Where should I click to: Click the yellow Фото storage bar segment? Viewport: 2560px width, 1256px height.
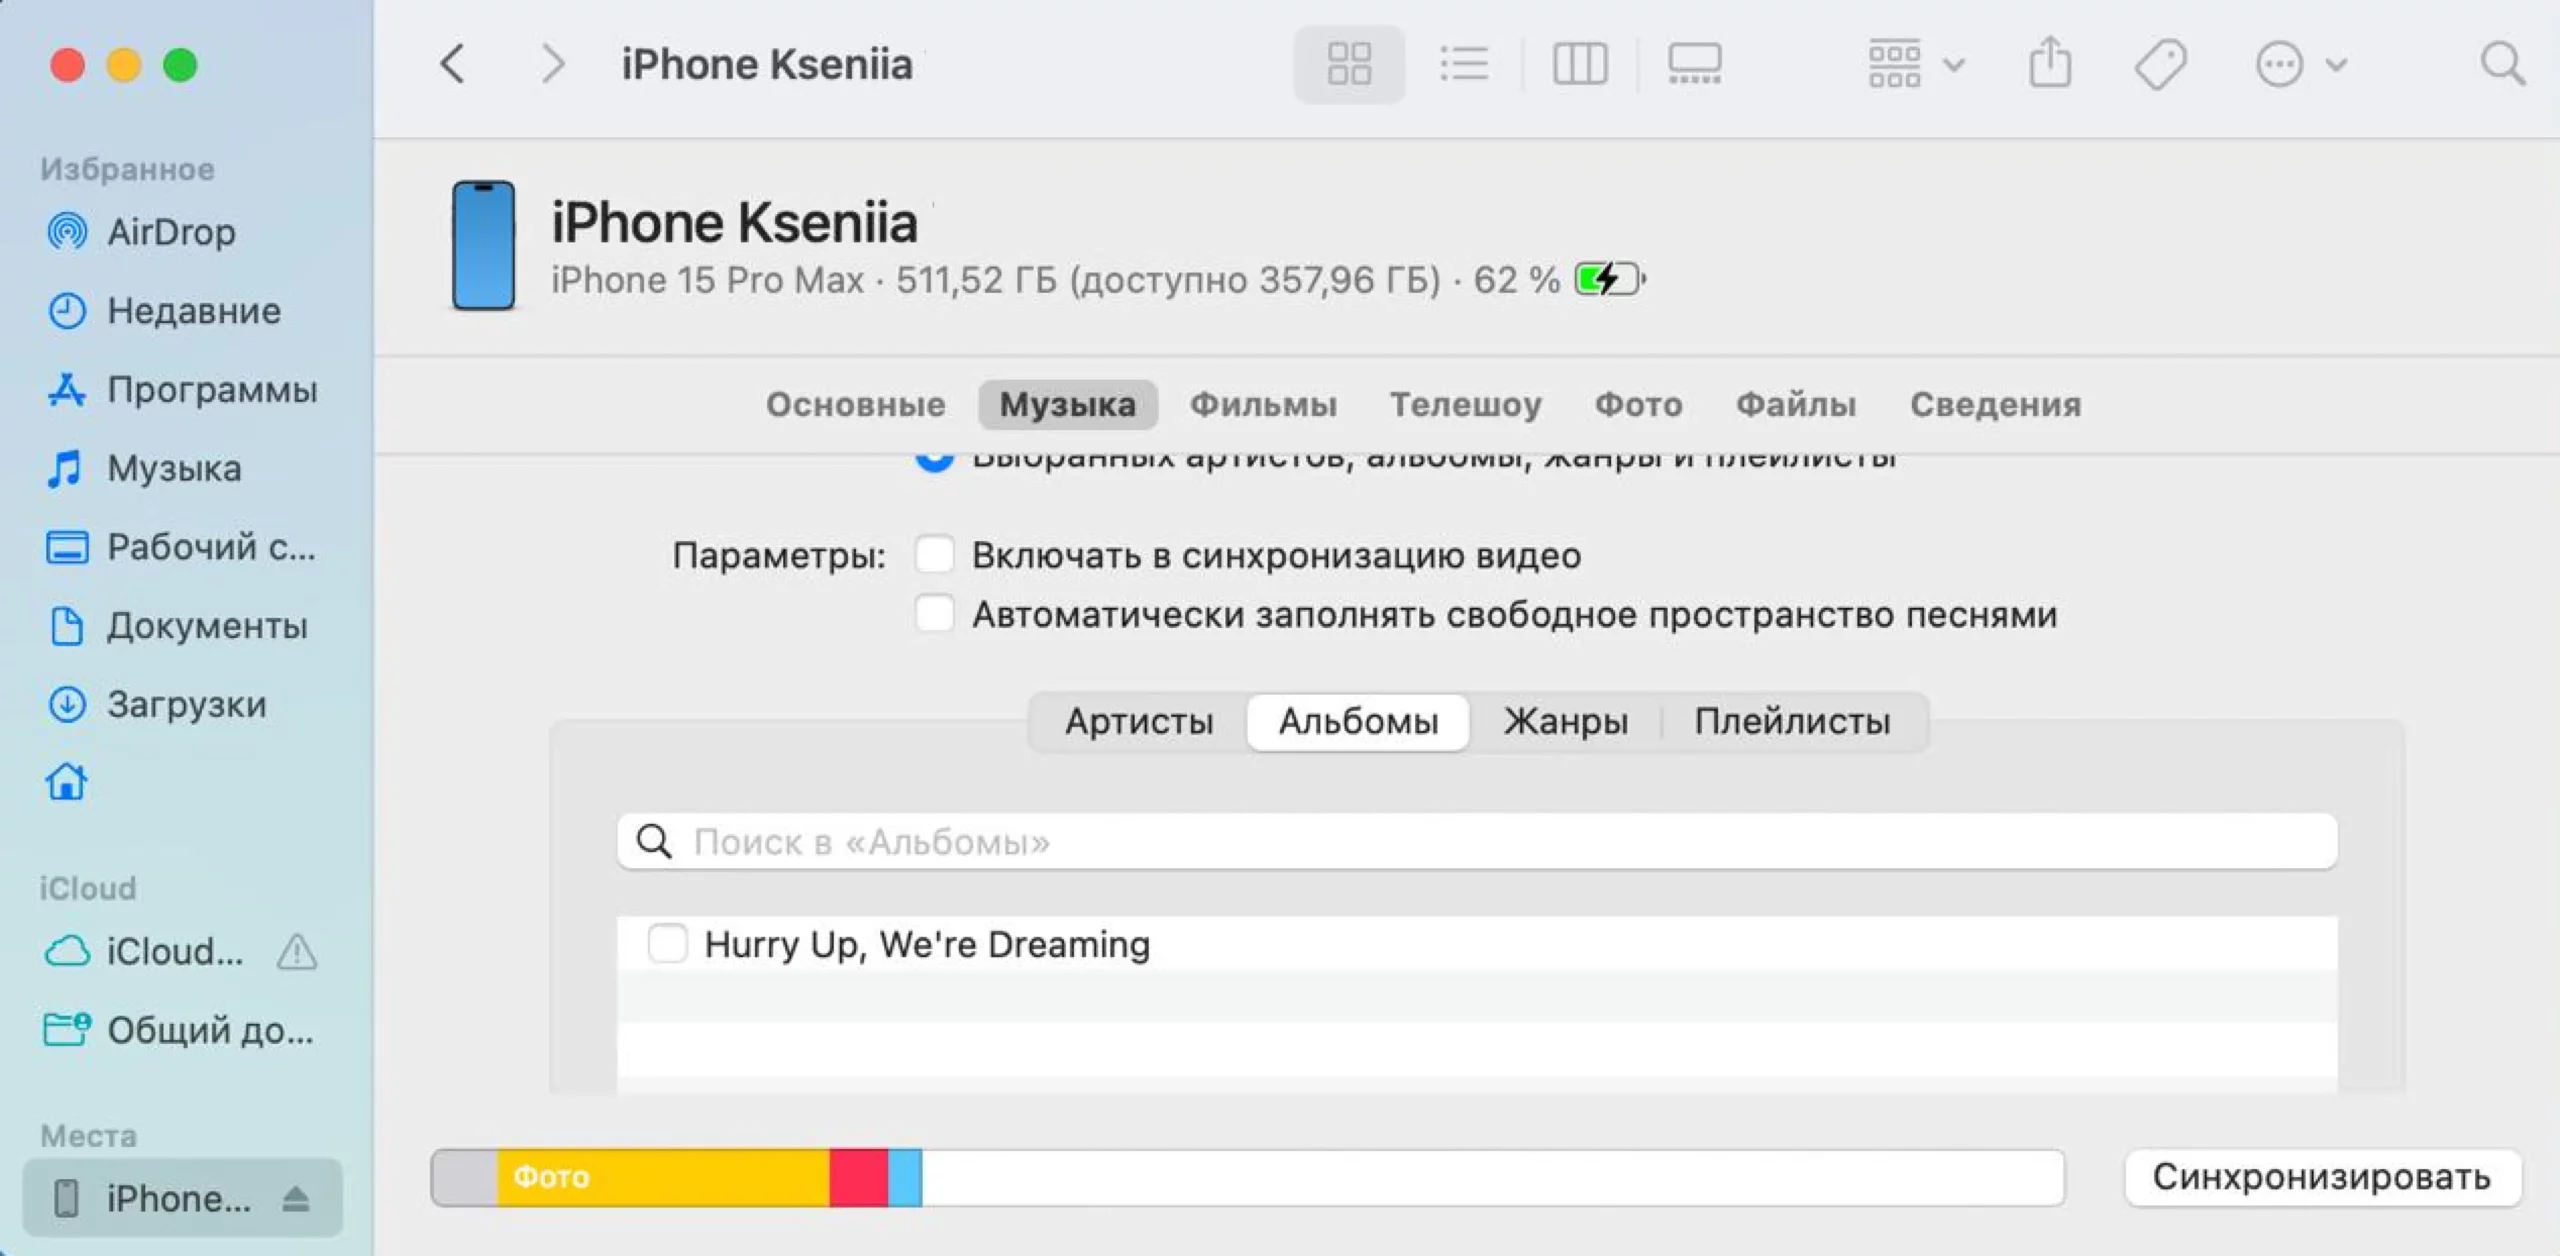662,1177
